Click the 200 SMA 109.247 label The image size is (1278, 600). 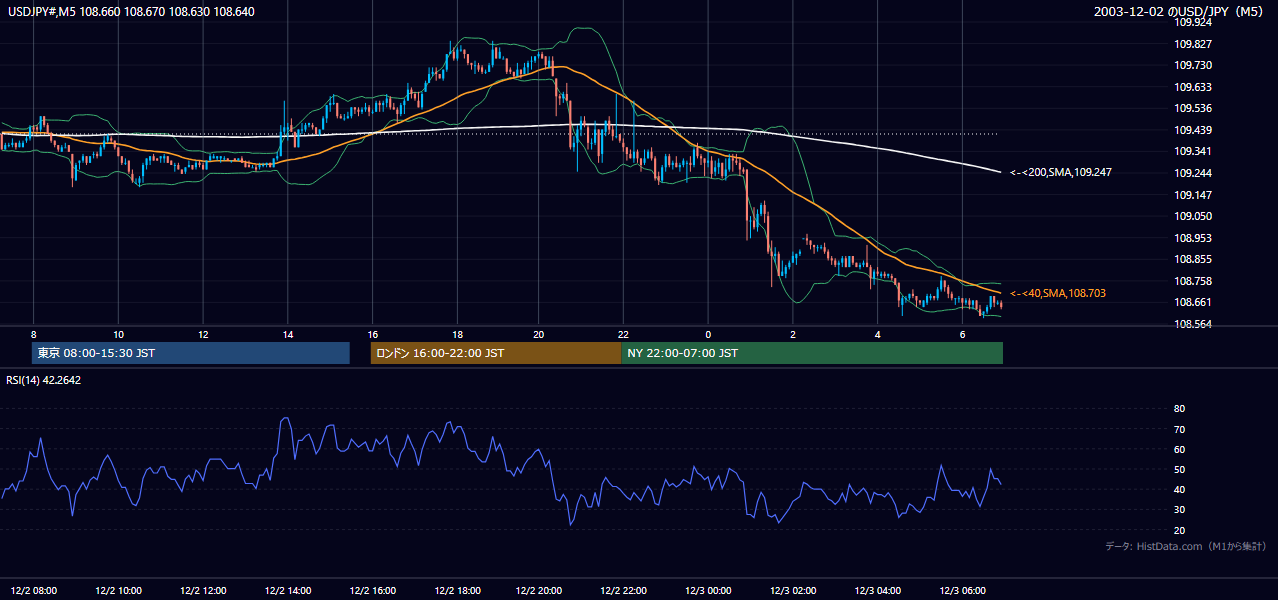click(x=1060, y=173)
